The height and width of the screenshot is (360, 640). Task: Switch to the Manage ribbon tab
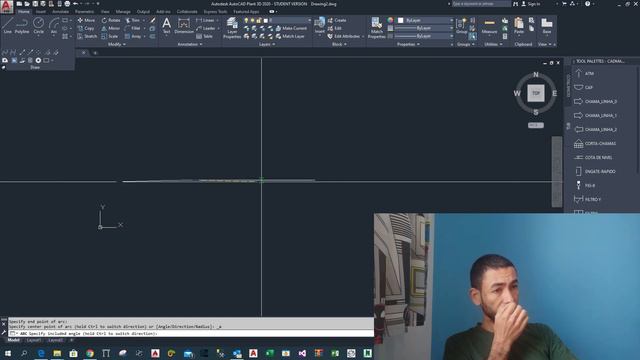point(123,11)
